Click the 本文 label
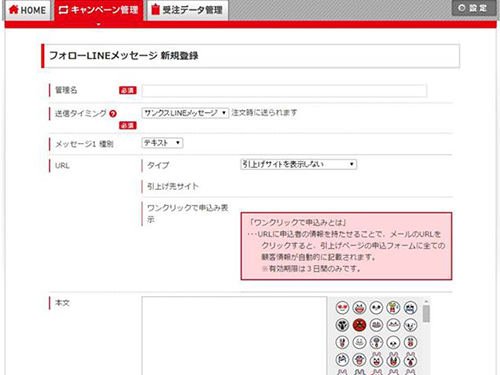 pyautogui.click(x=62, y=303)
